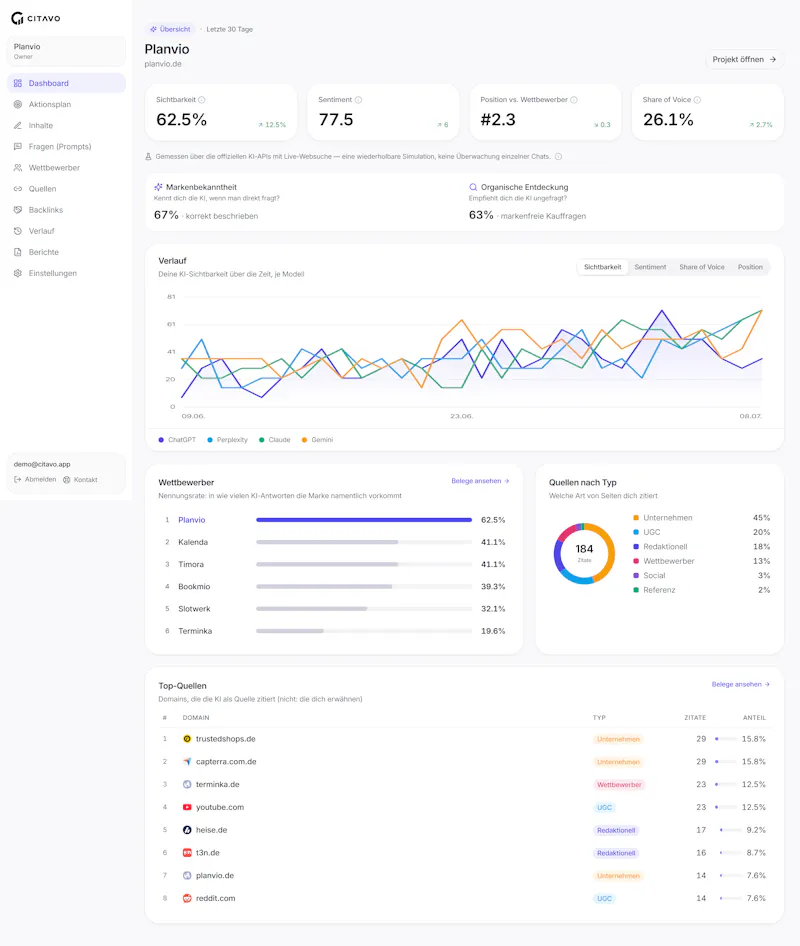Click the heise.de favicon

click(187, 830)
